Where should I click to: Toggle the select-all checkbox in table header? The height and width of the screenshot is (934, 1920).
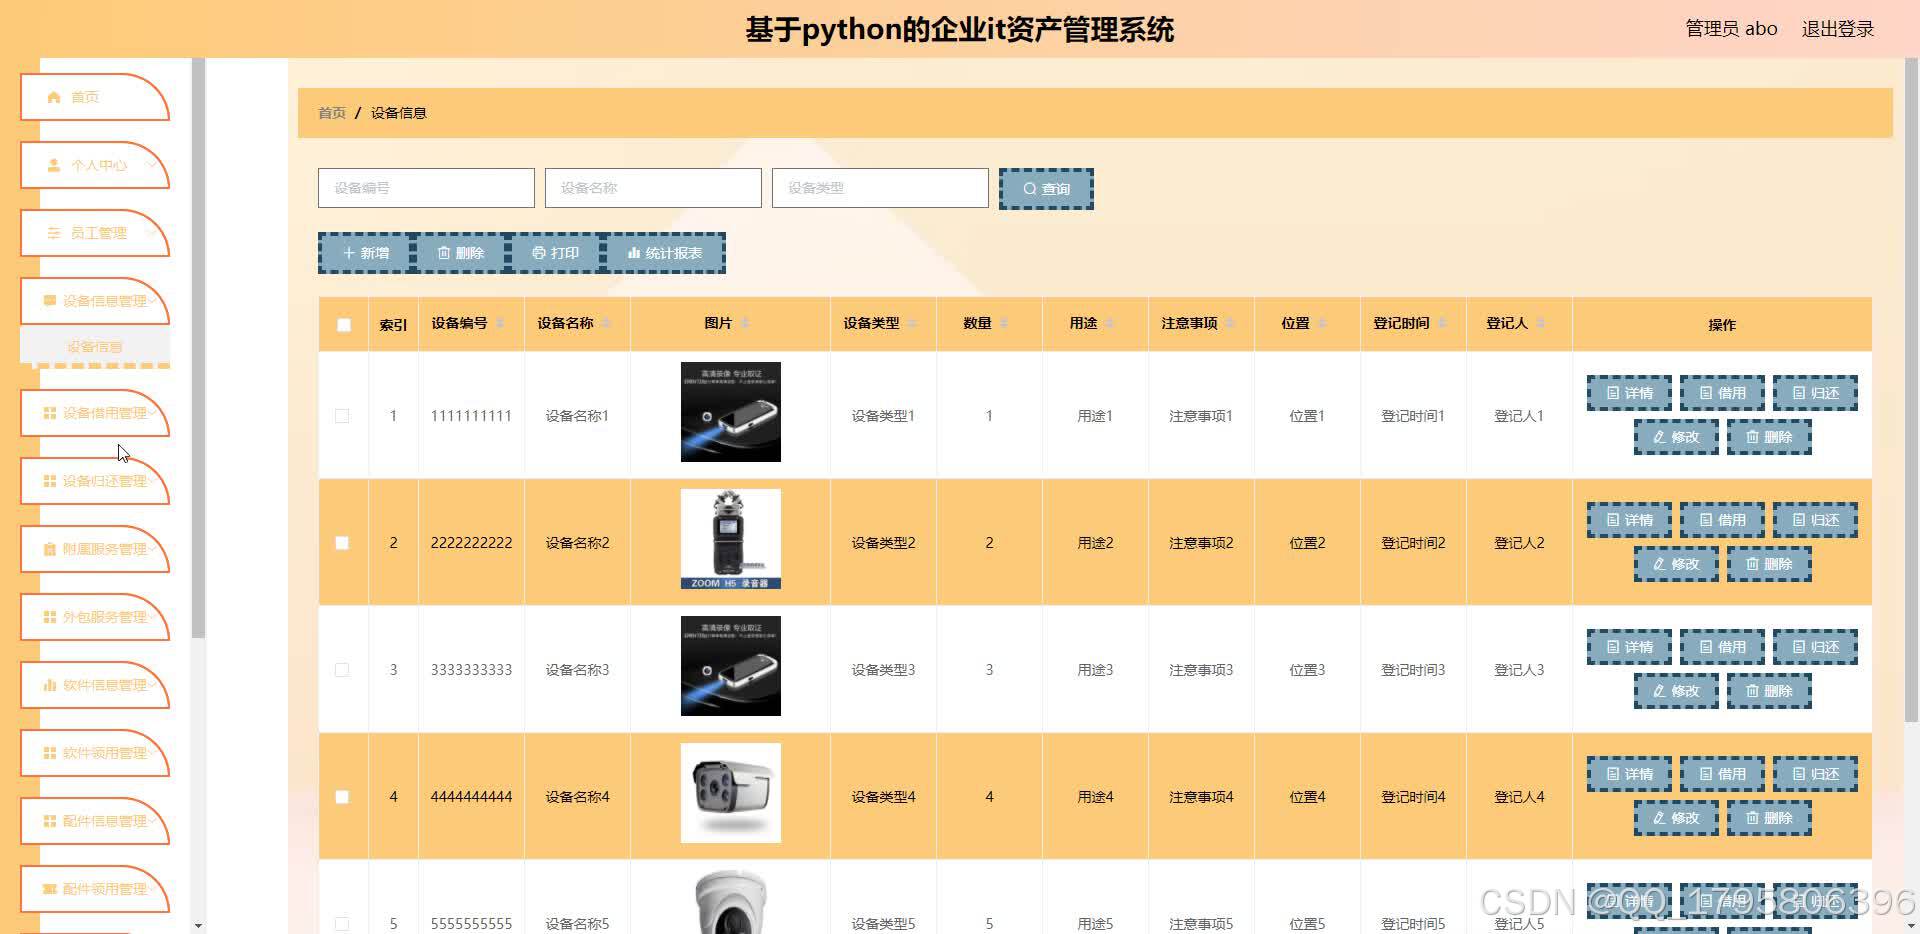click(x=344, y=325)
